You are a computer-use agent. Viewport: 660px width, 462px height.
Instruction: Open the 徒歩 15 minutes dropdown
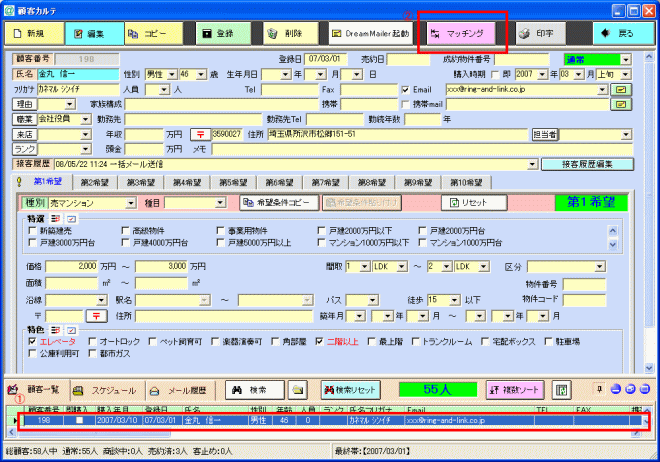455,300
